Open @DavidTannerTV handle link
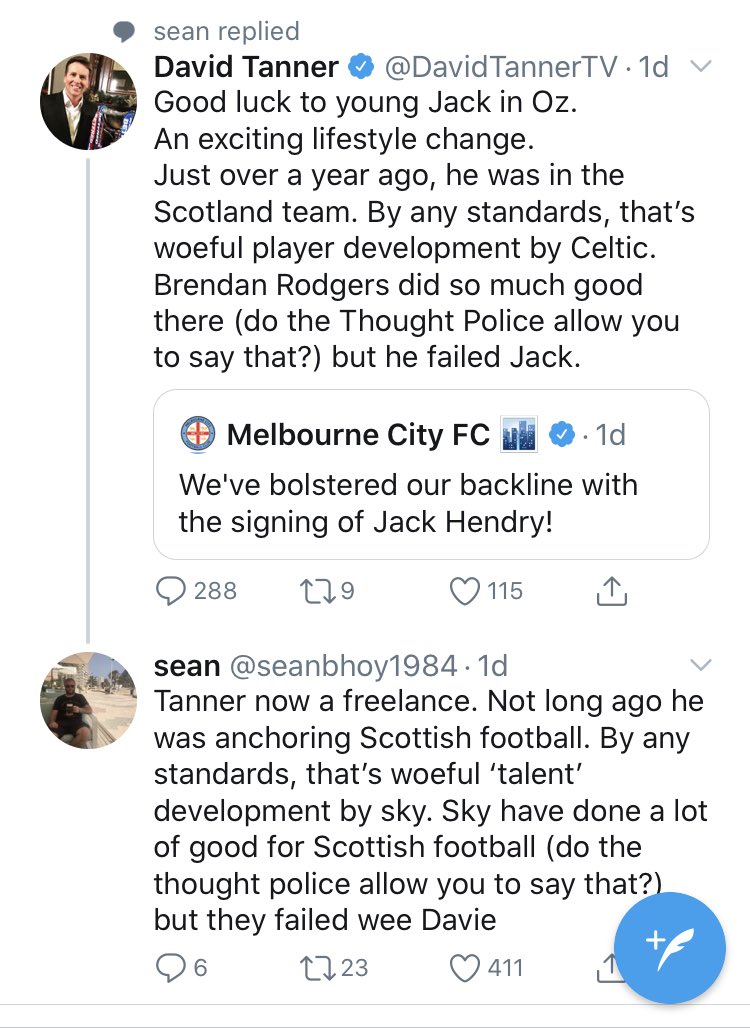 (500, 66)
